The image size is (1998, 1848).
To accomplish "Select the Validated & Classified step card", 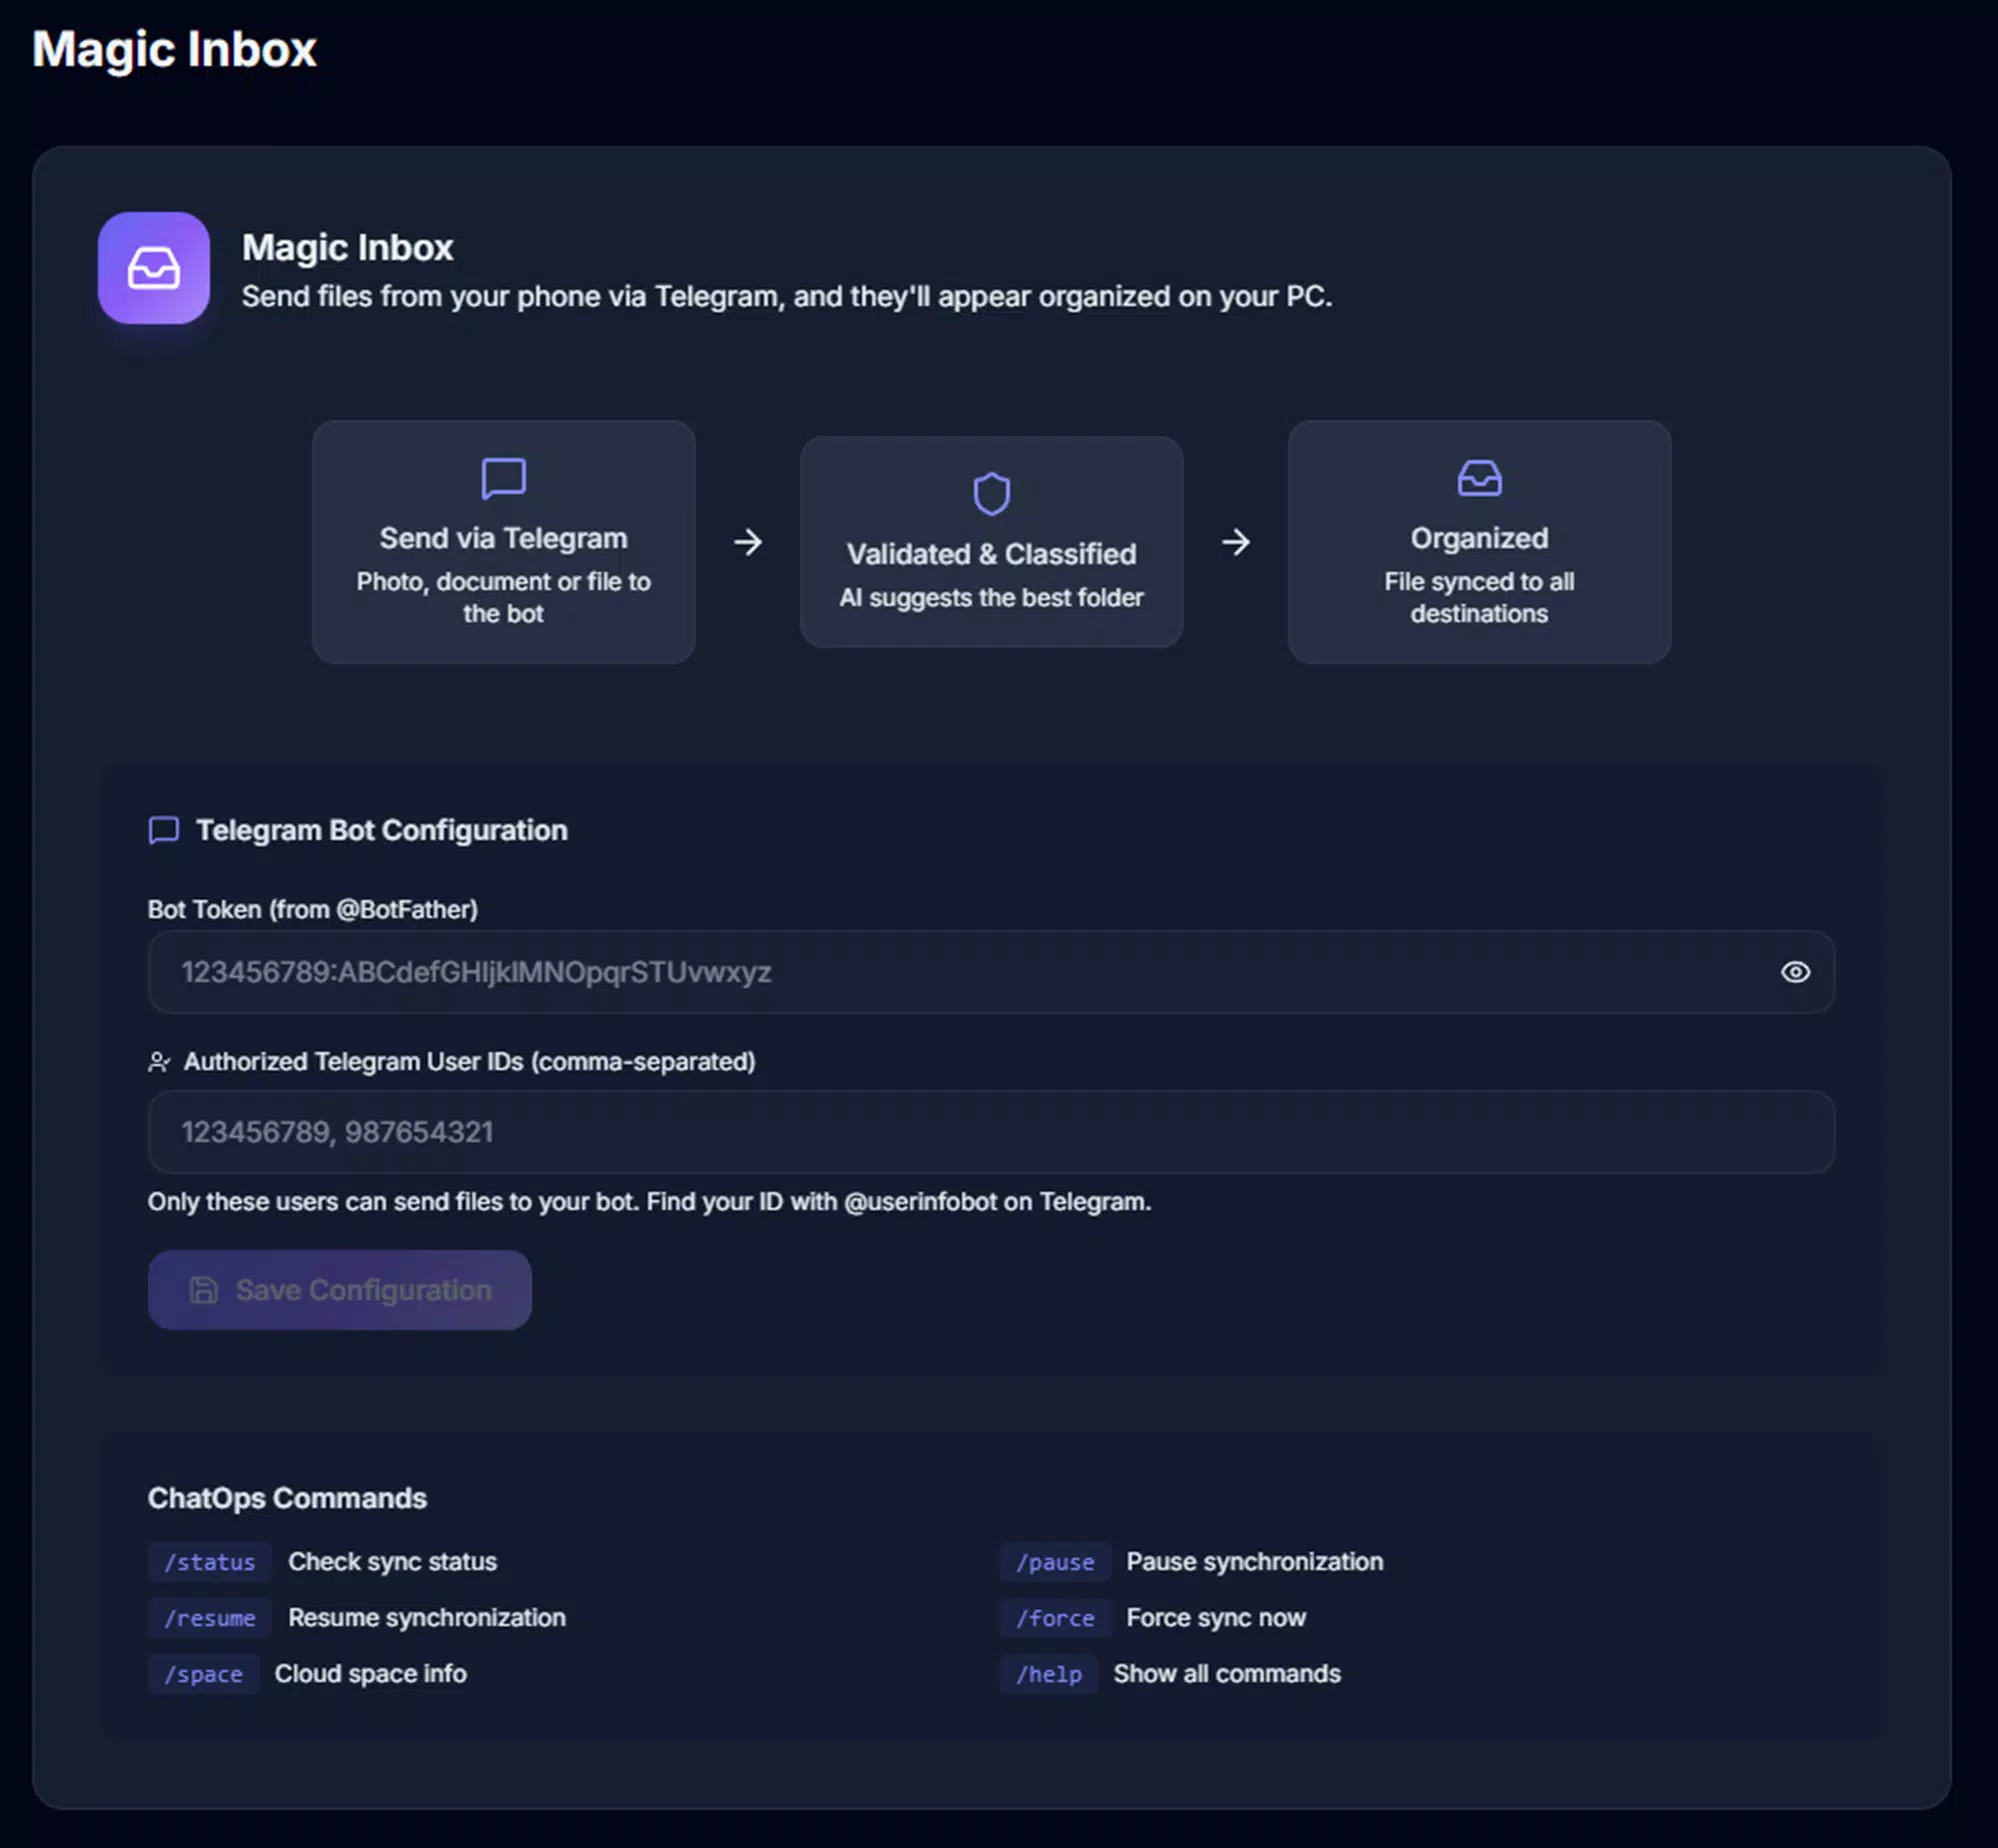I will 991,542.
